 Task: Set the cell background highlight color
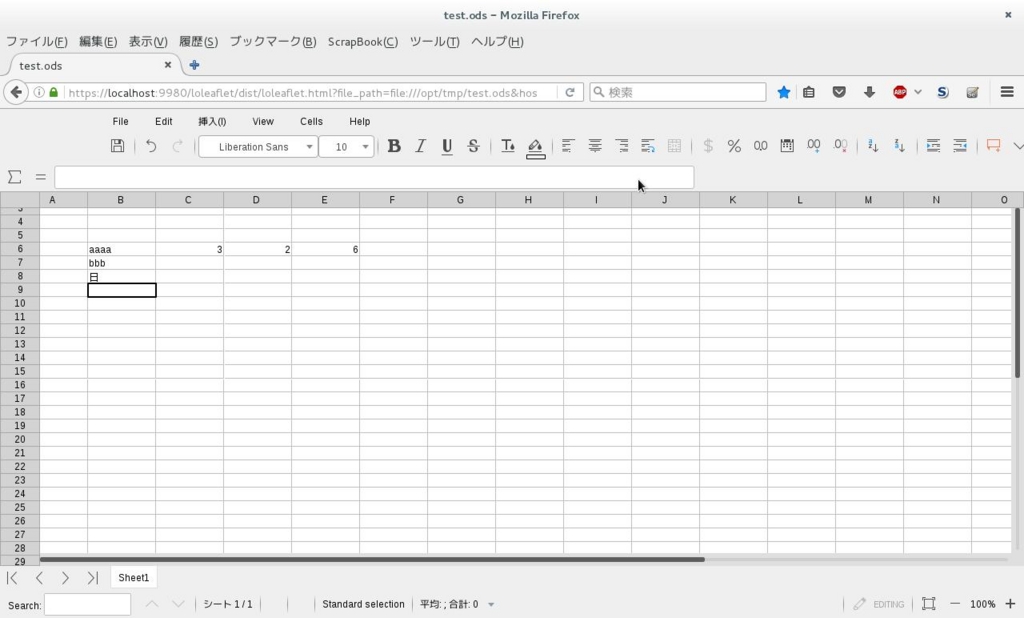[535, 147]
